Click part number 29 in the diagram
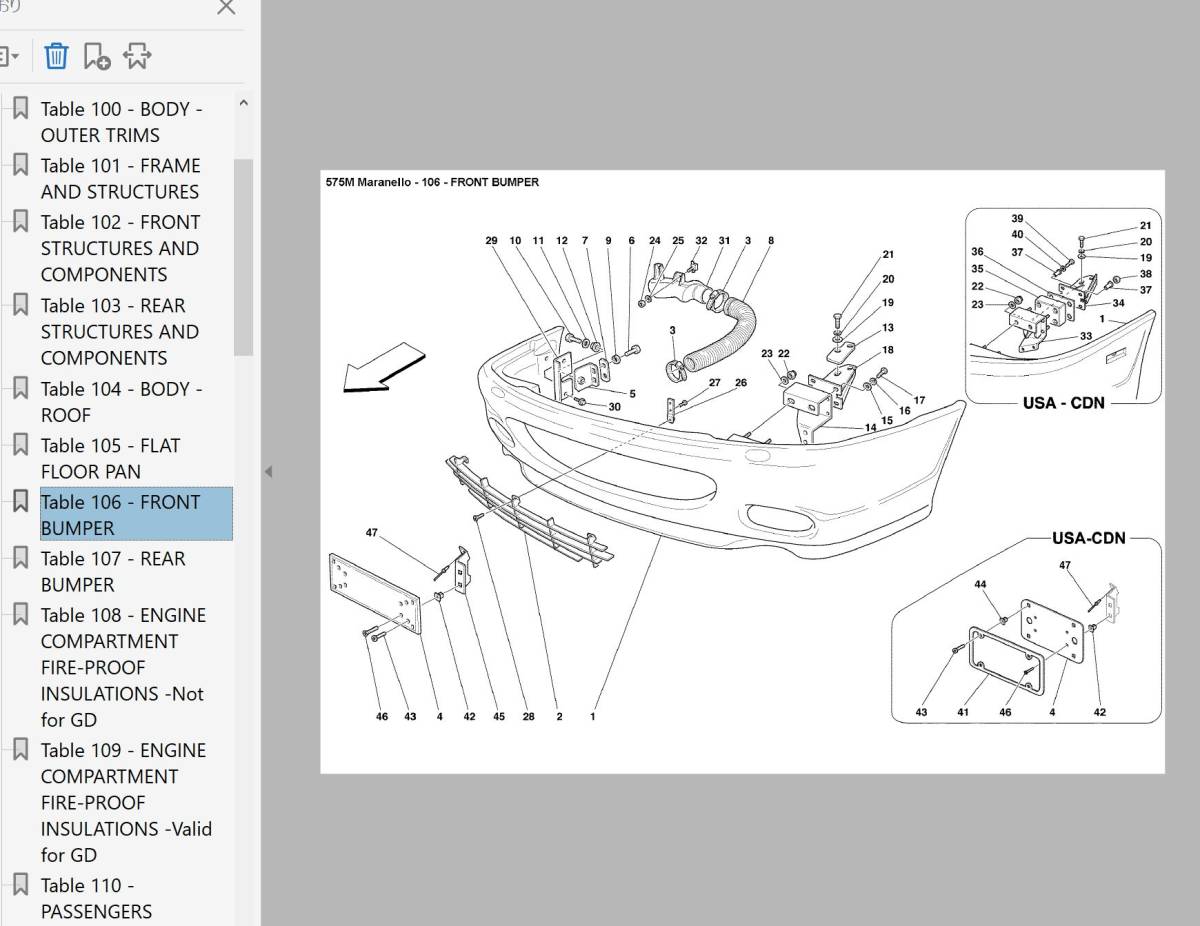Viewport: 1200px width, 926px height. click(491, 240)
